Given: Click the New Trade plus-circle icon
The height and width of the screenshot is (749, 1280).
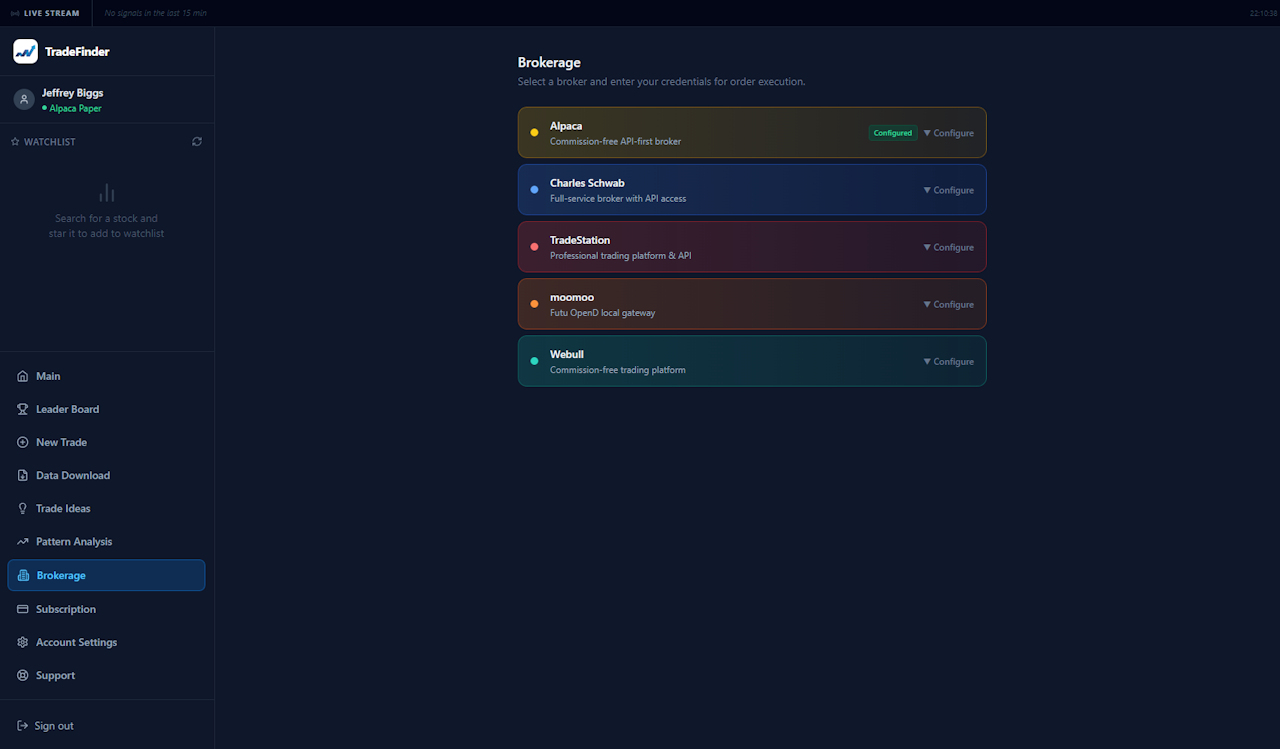Looking at the screenshot, I should [23, 442].
